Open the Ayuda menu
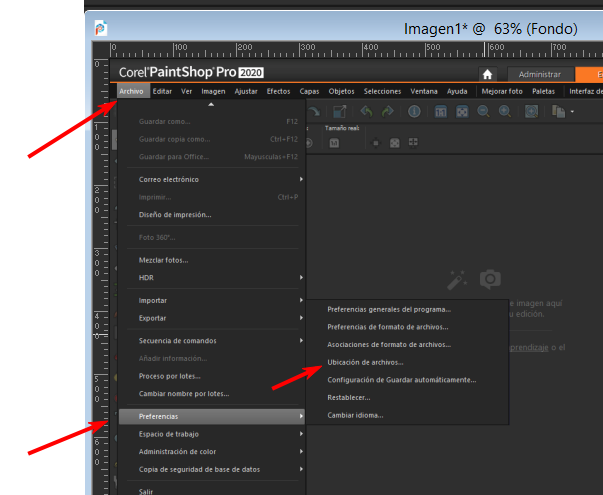The image size is (603, 495). point(457,91)
